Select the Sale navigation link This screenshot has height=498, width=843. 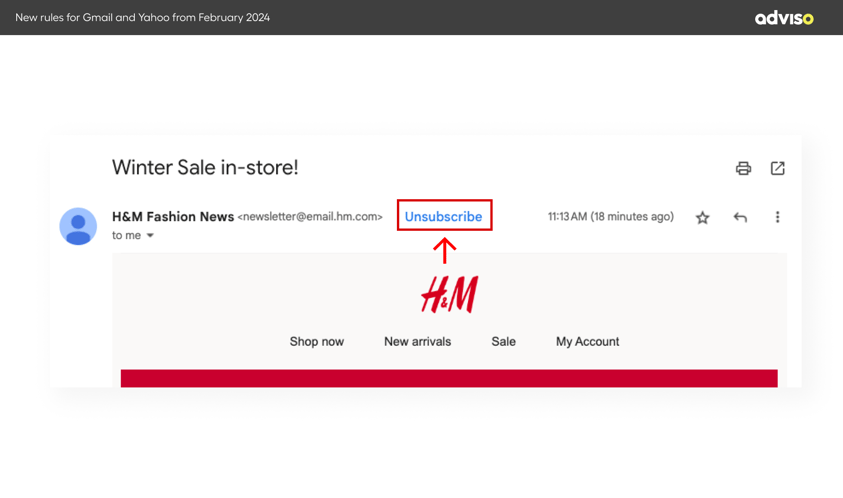click(x=503, y=342)
